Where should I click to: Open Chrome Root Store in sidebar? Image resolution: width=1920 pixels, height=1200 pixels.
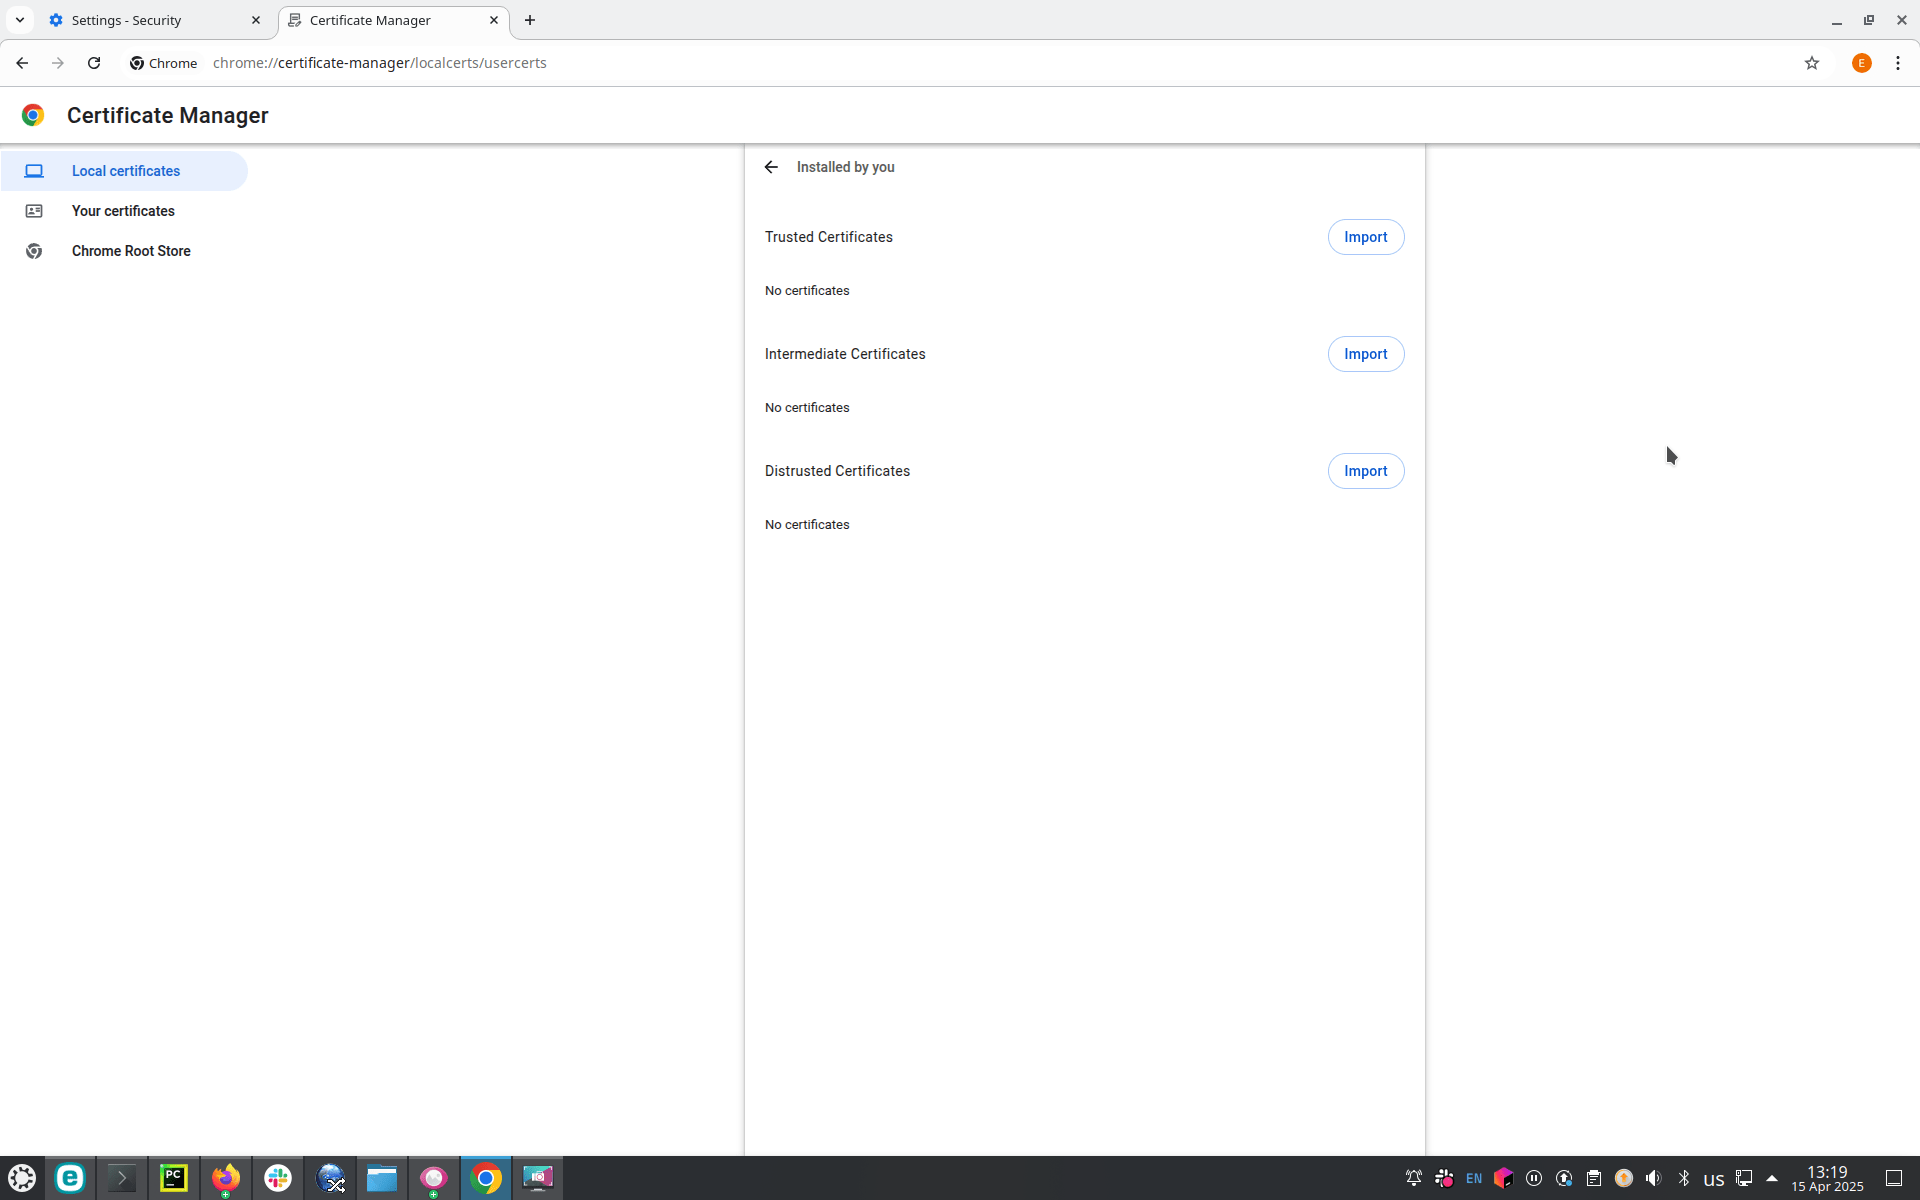click(x=124, y=251)
